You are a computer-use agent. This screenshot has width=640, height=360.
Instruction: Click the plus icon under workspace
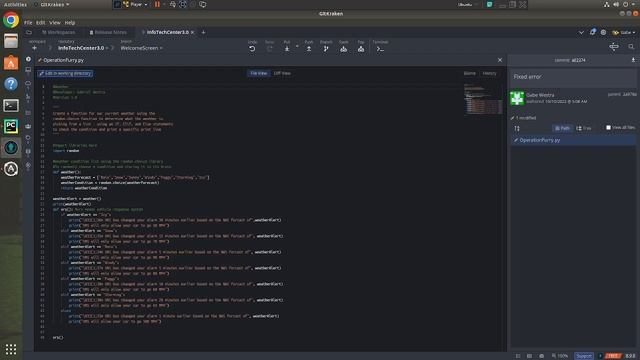click(34, 48)
